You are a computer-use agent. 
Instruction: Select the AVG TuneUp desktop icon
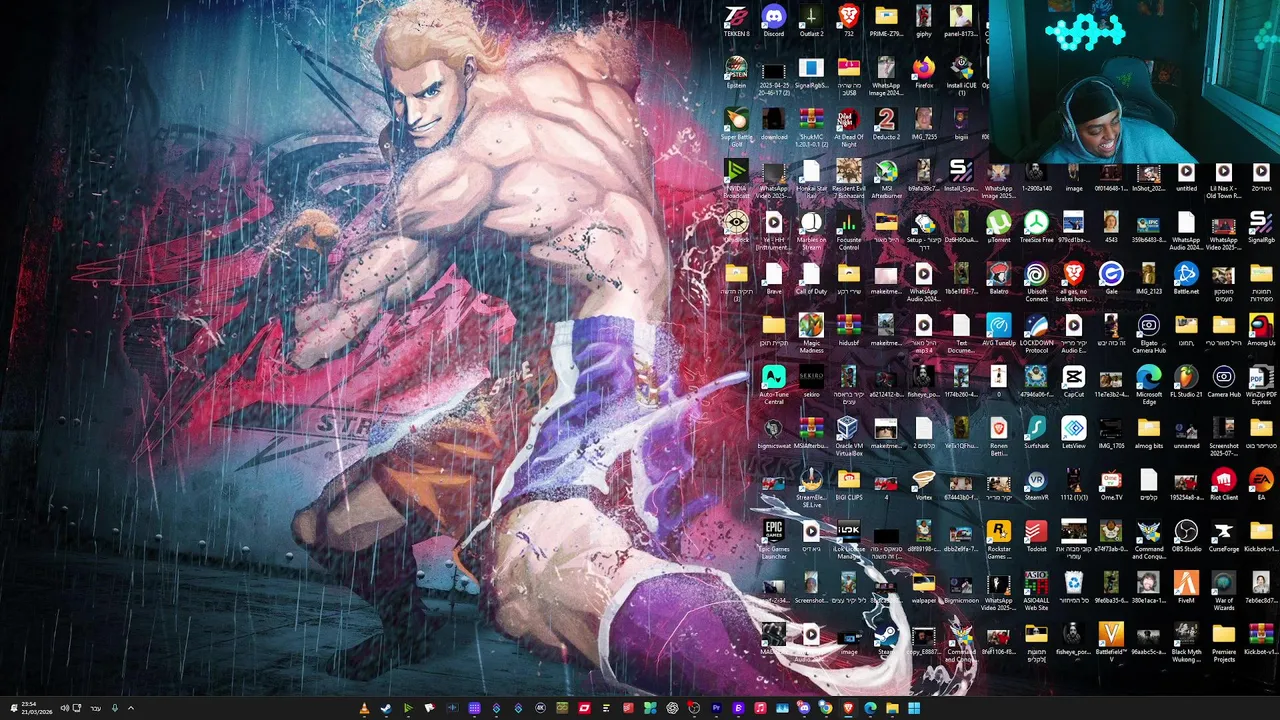(x=998, y=331)
